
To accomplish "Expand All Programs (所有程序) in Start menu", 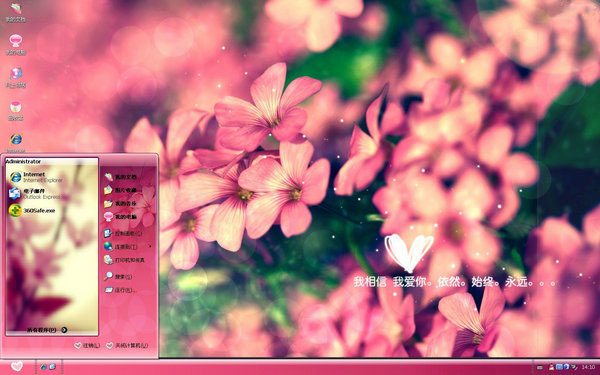I will click(47, 330).
